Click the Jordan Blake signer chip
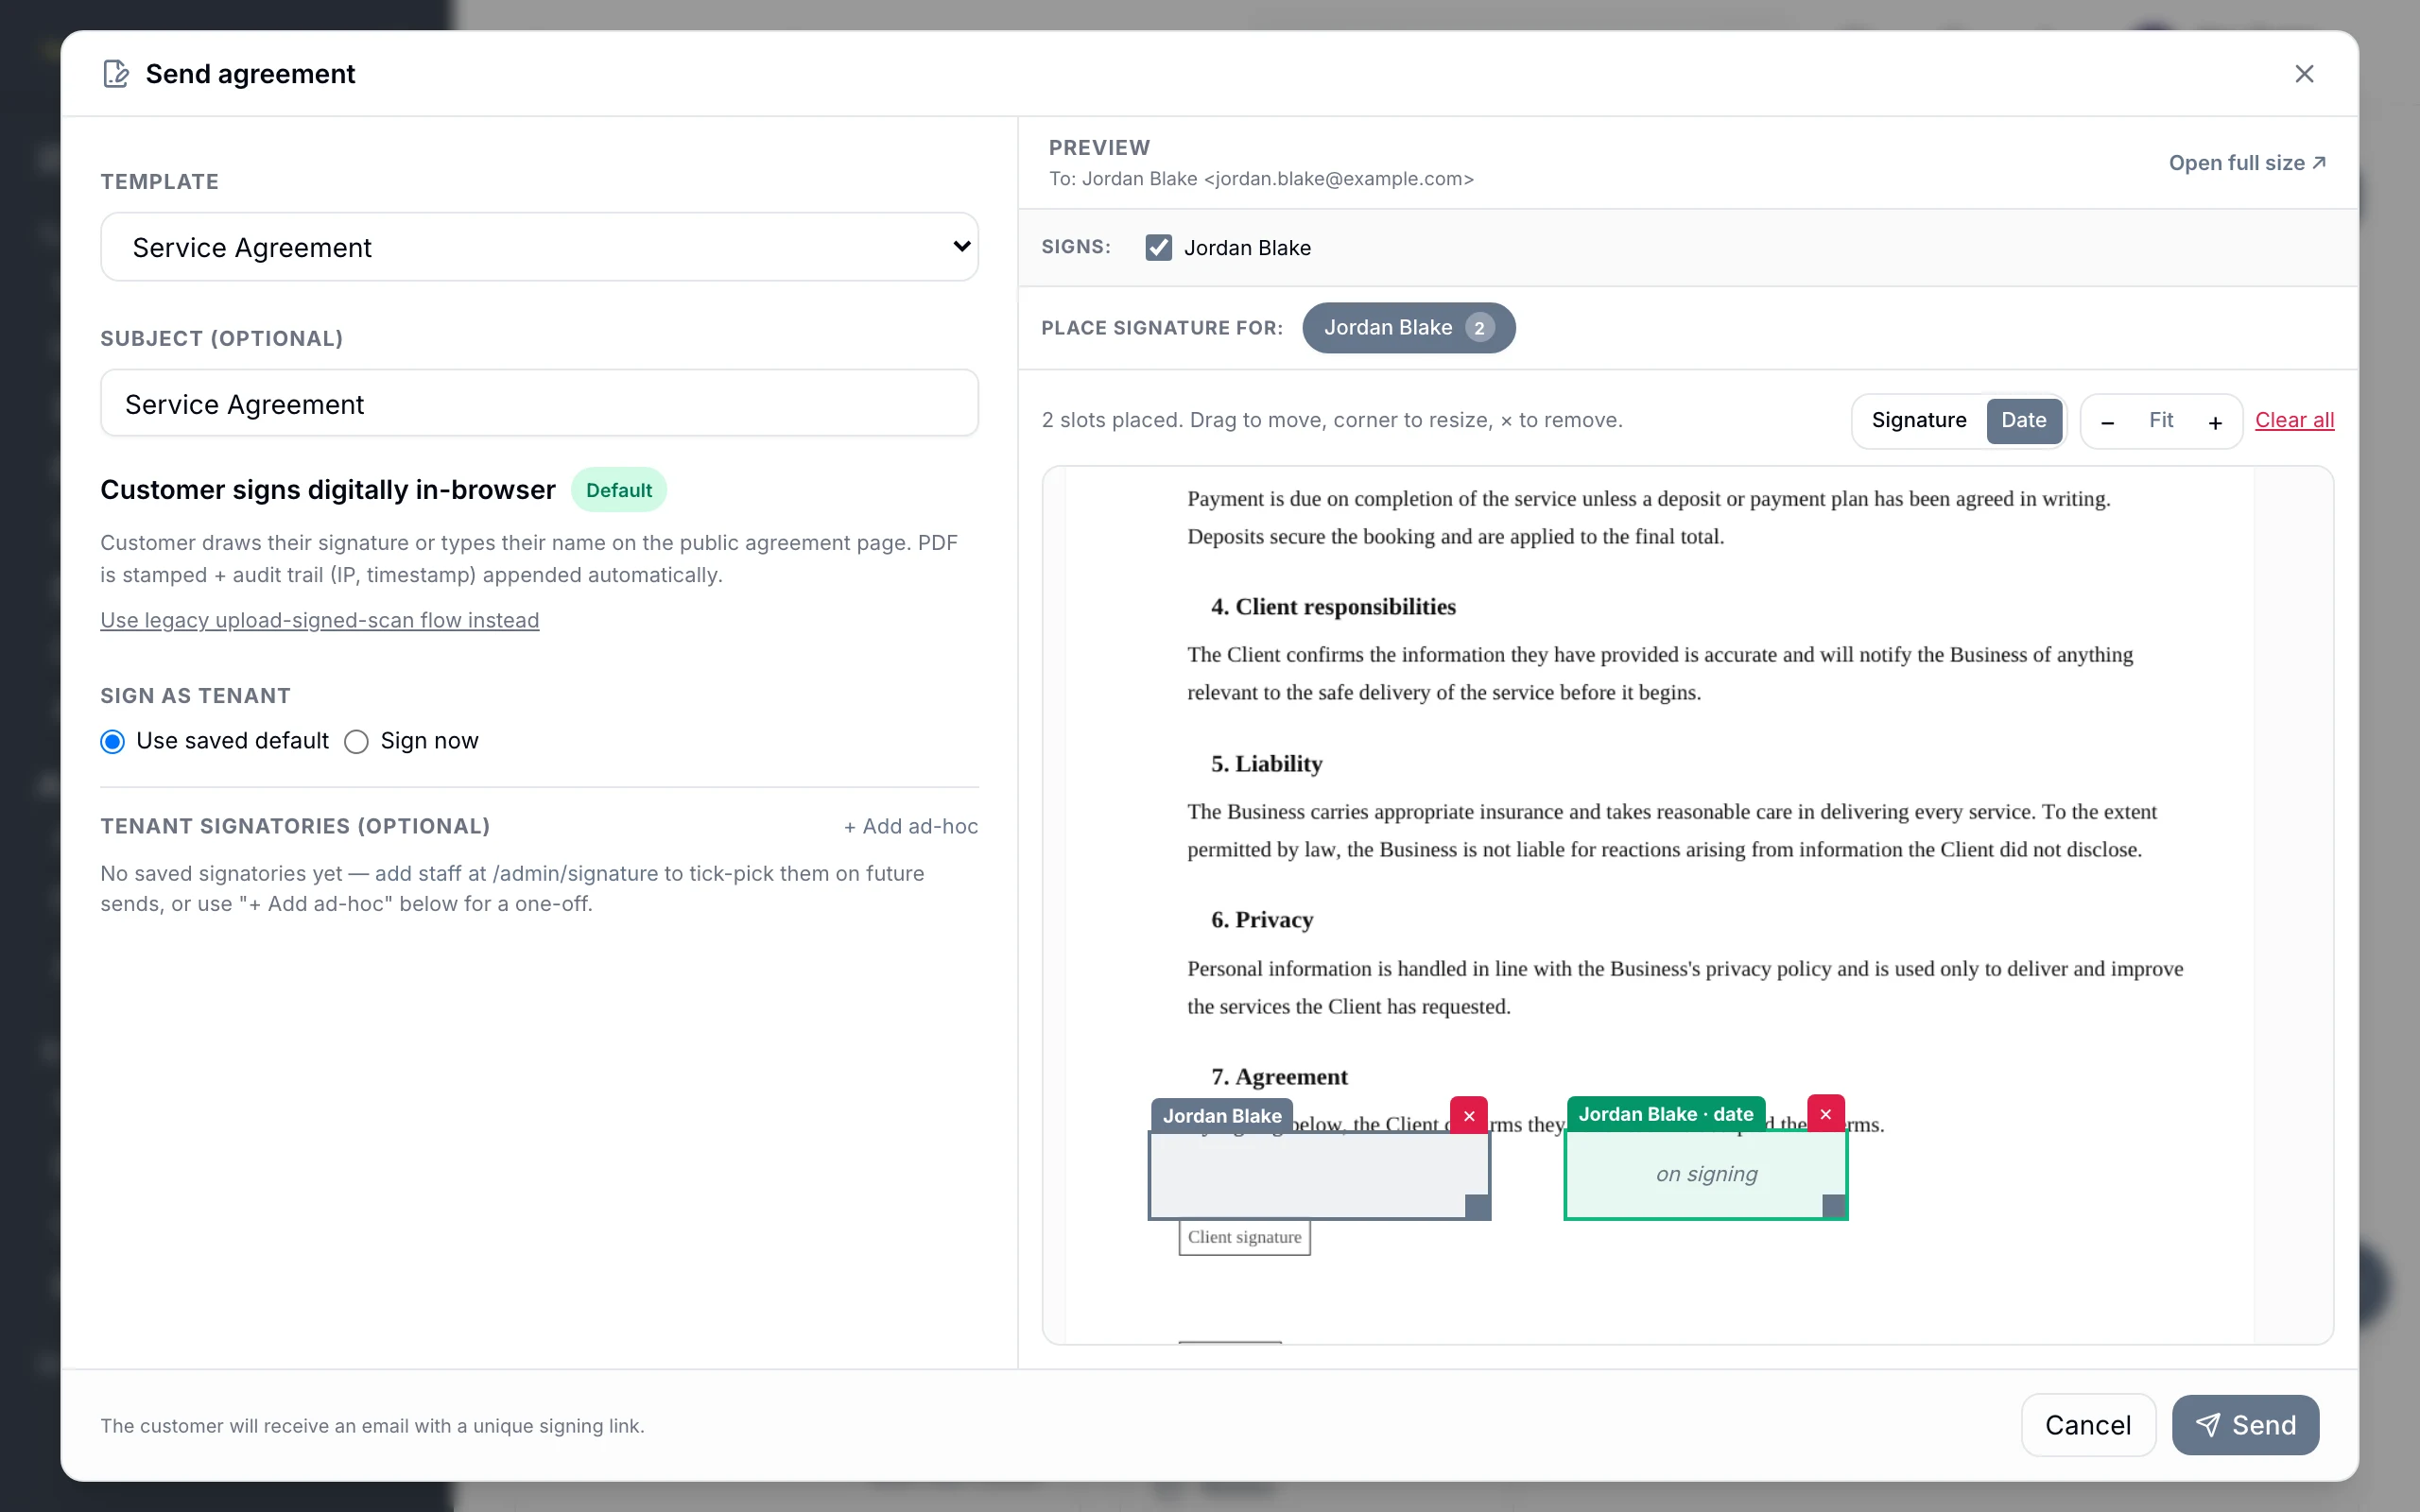 (x=1408, y=327)
